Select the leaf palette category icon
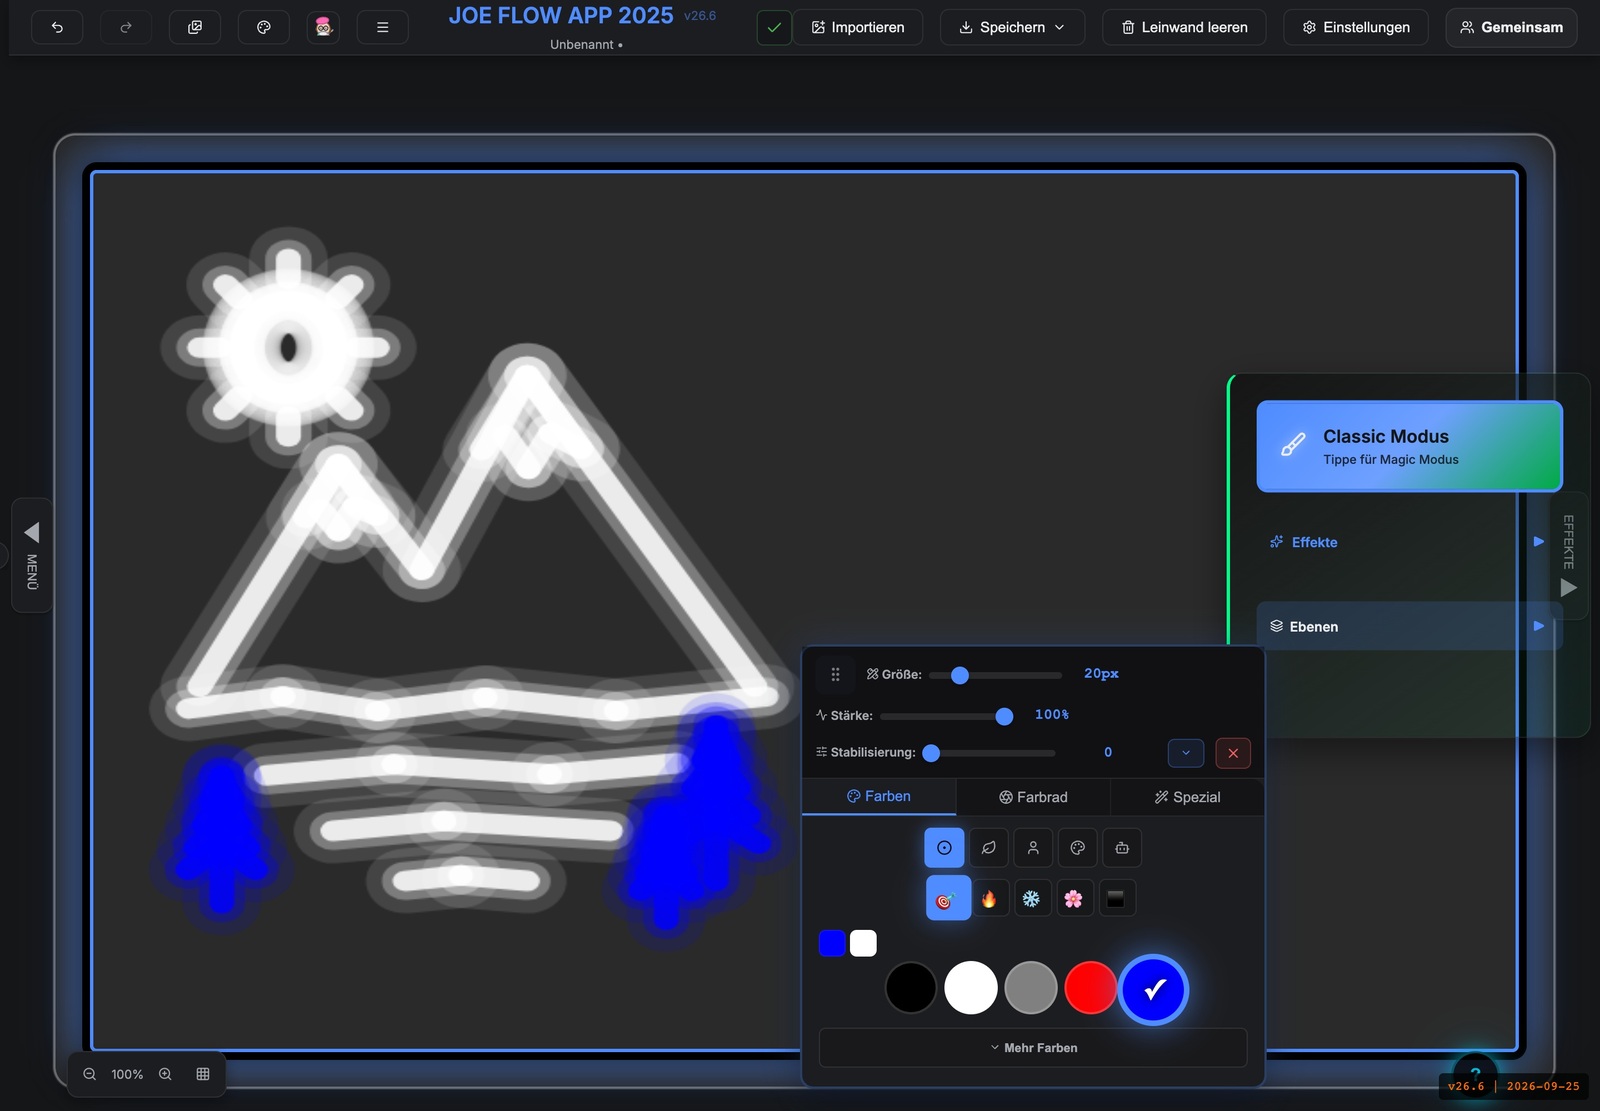The height and width of the screenshot is (1111, 1600). tap(988, 848)
